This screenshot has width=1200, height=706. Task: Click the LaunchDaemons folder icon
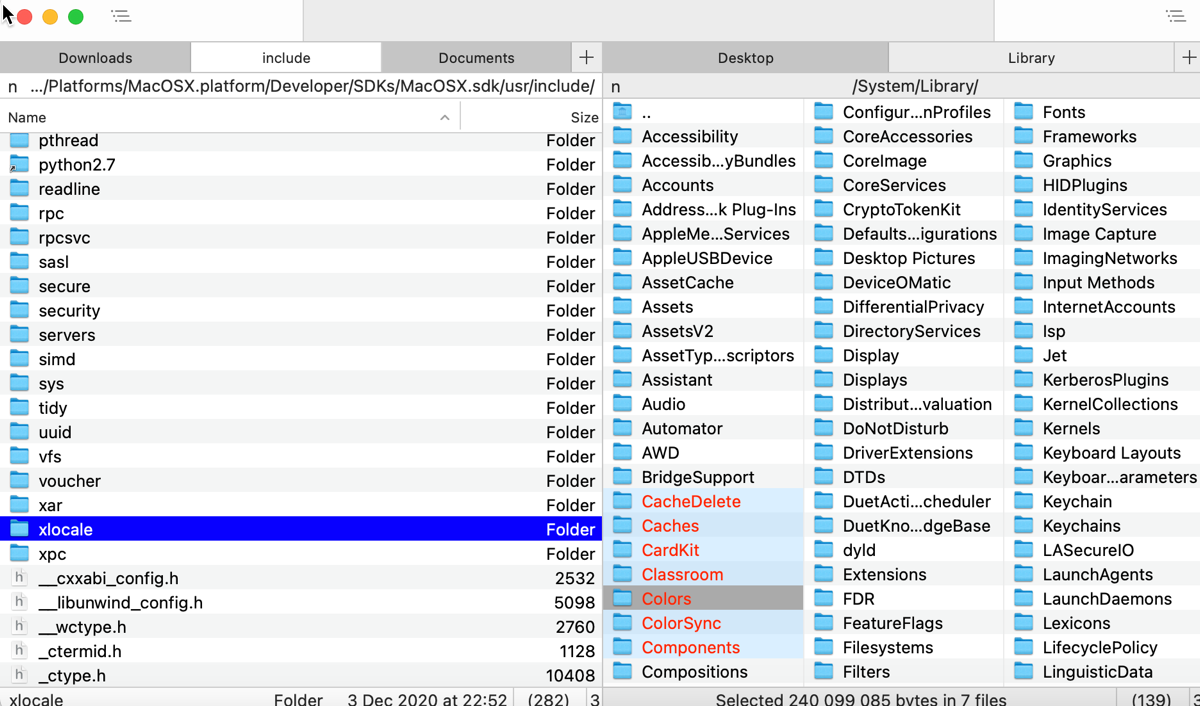pyautogui.click(x=1024, y=598)
